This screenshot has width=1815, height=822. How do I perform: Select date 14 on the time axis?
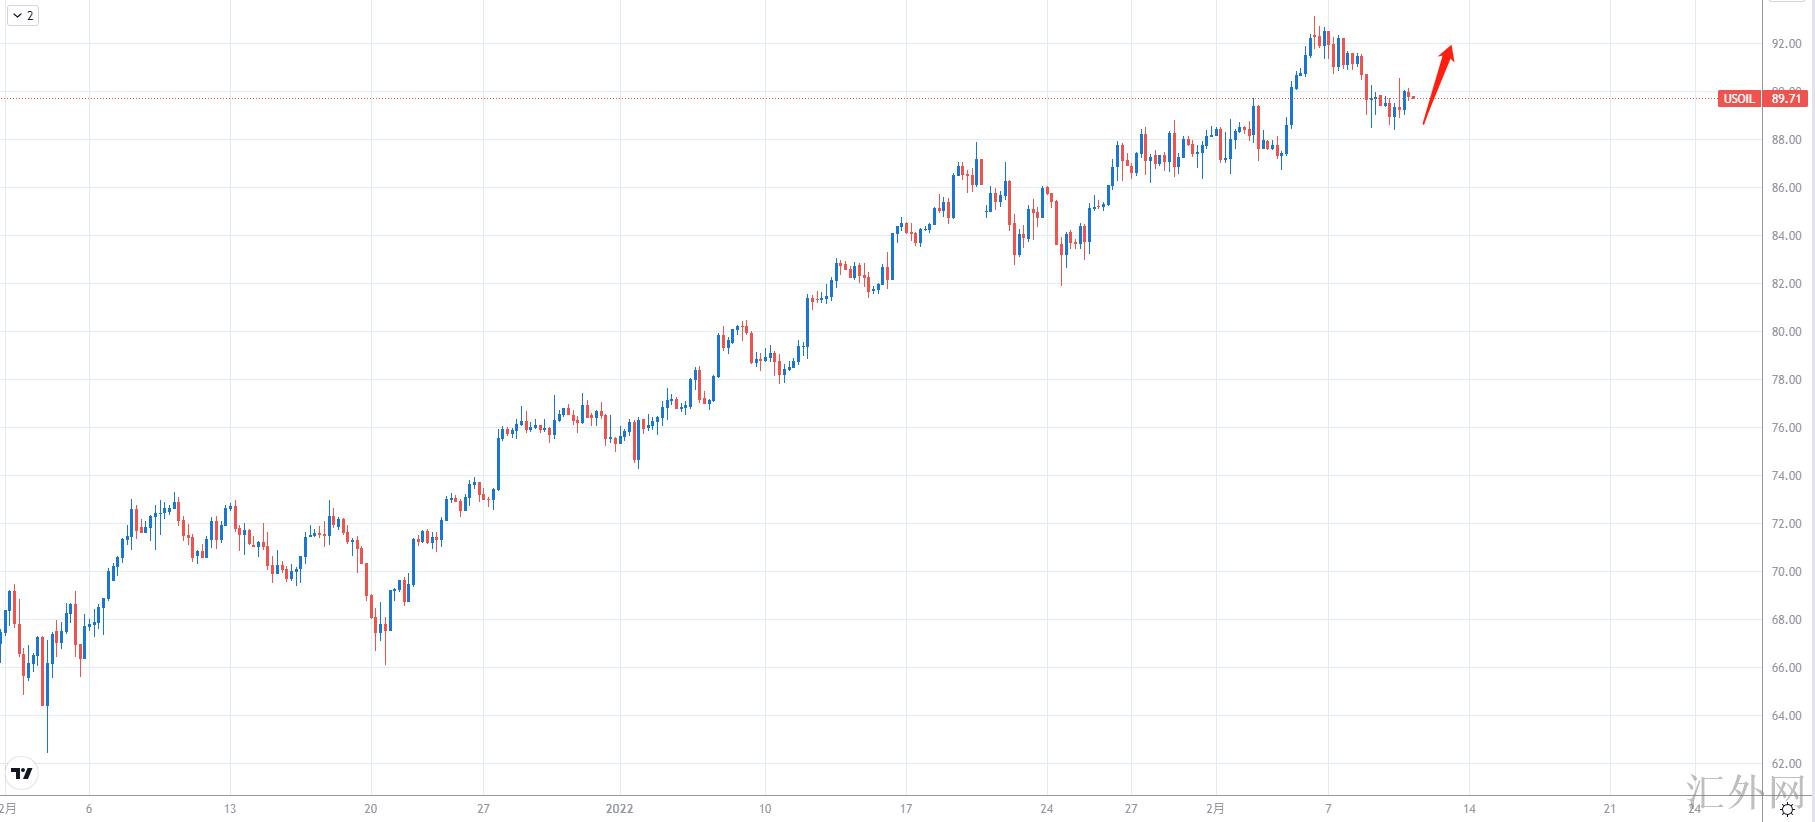1469,809
